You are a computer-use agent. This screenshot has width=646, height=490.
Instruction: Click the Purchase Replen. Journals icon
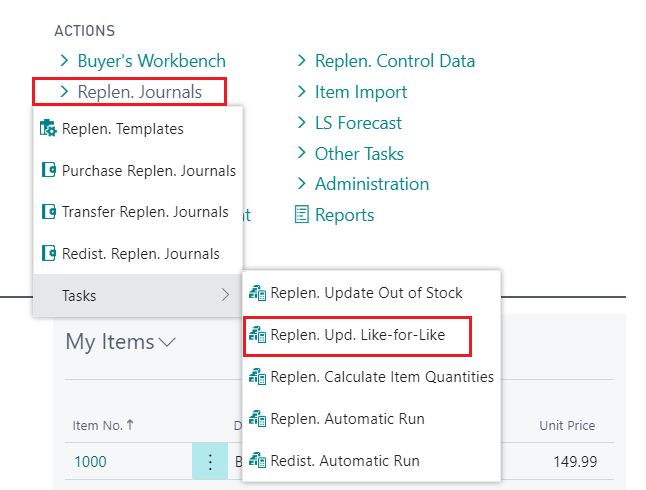tap(48, 171)
